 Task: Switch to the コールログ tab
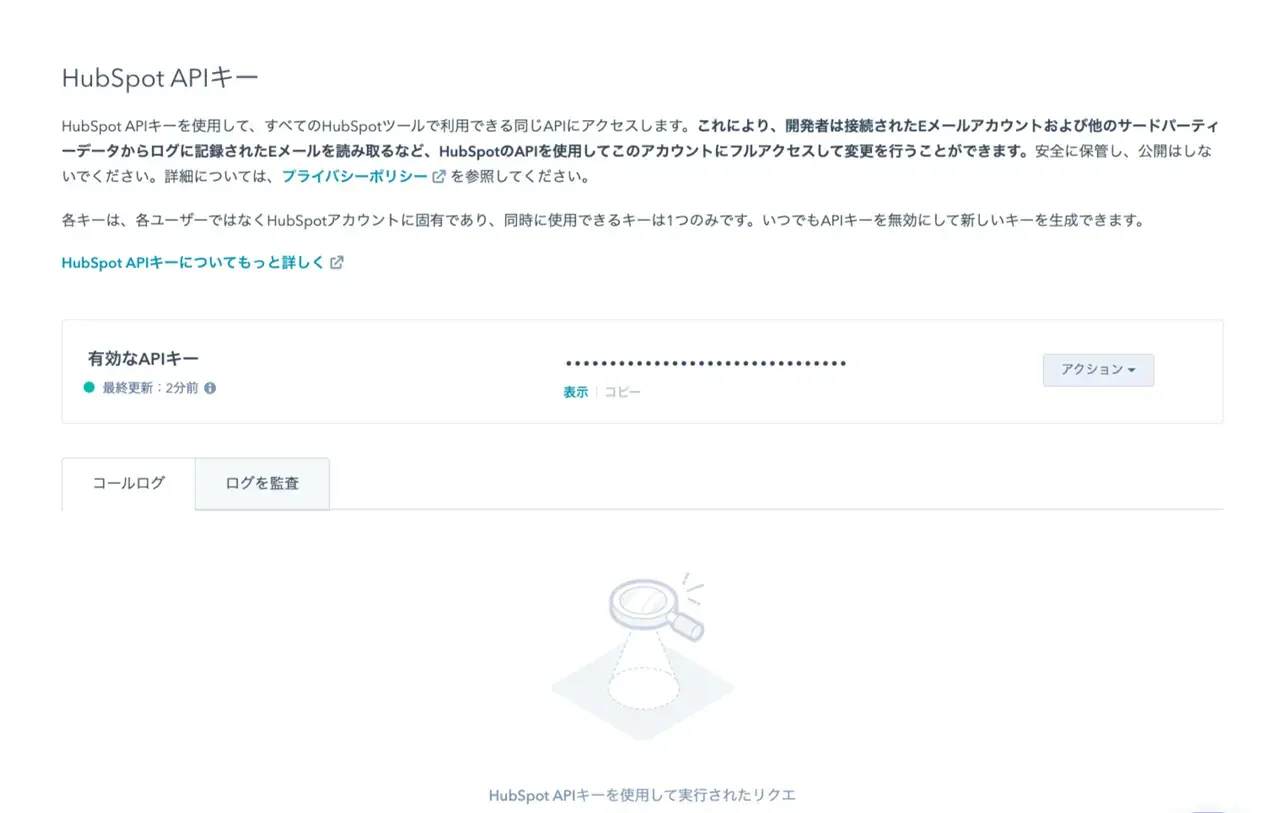click(x=129, y=483)
